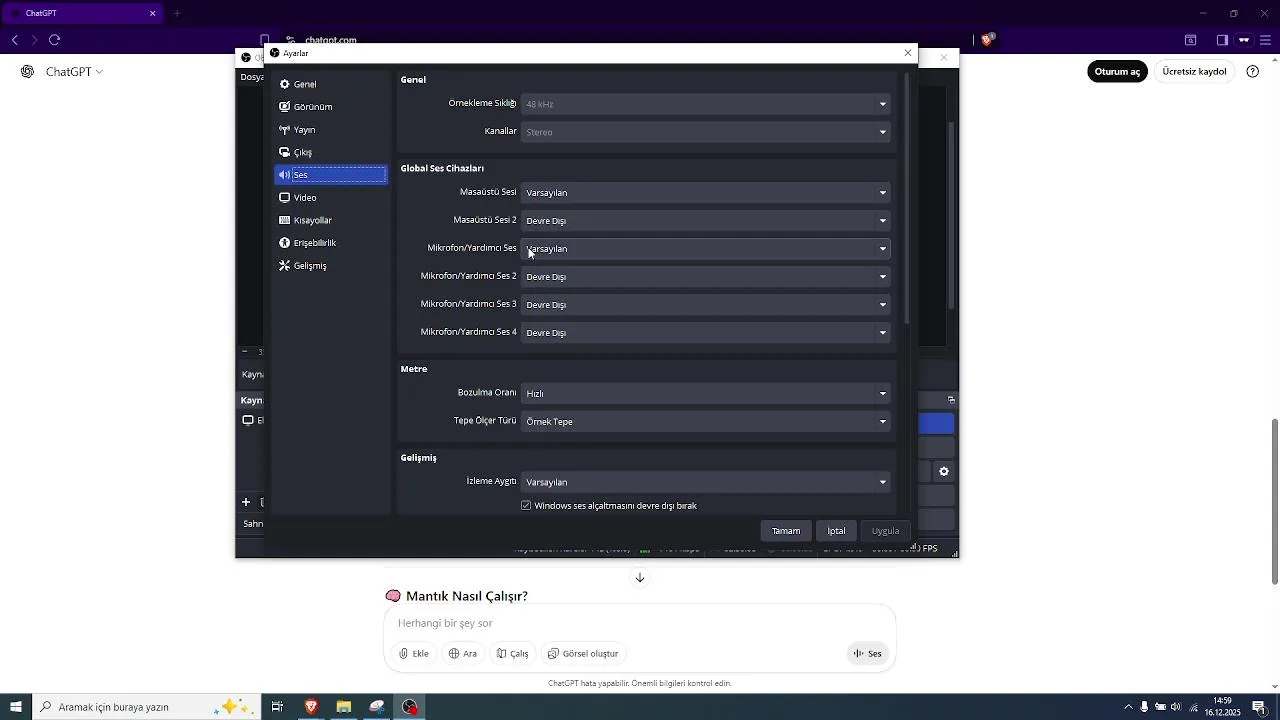The width and height of the screenshot is (1280, 720).
Task: Open the Kanallar dropdown
Action: point(705,132)
